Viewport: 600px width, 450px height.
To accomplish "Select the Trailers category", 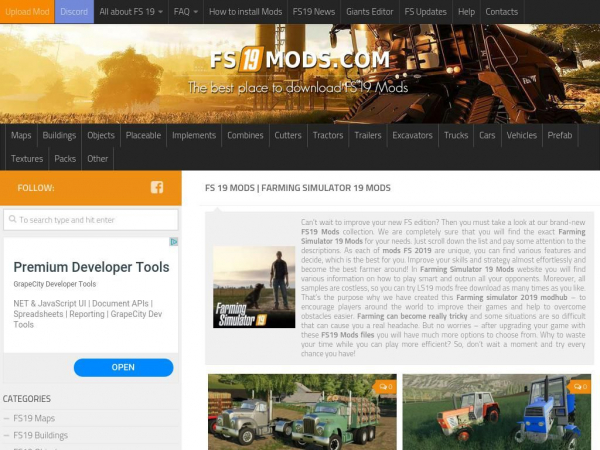I will 368,135.
